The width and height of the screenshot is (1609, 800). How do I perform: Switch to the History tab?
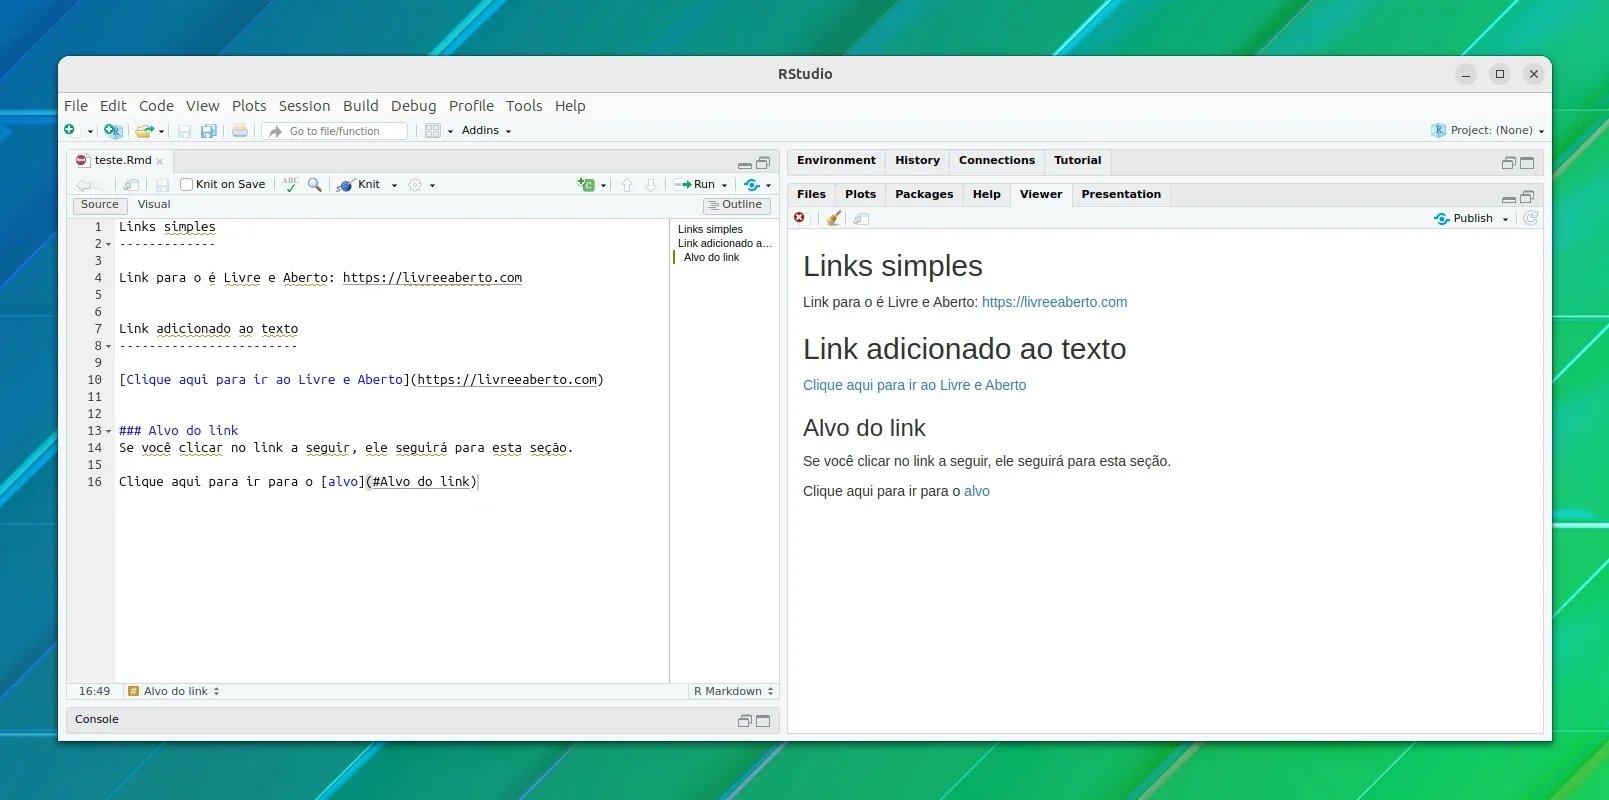917,161
